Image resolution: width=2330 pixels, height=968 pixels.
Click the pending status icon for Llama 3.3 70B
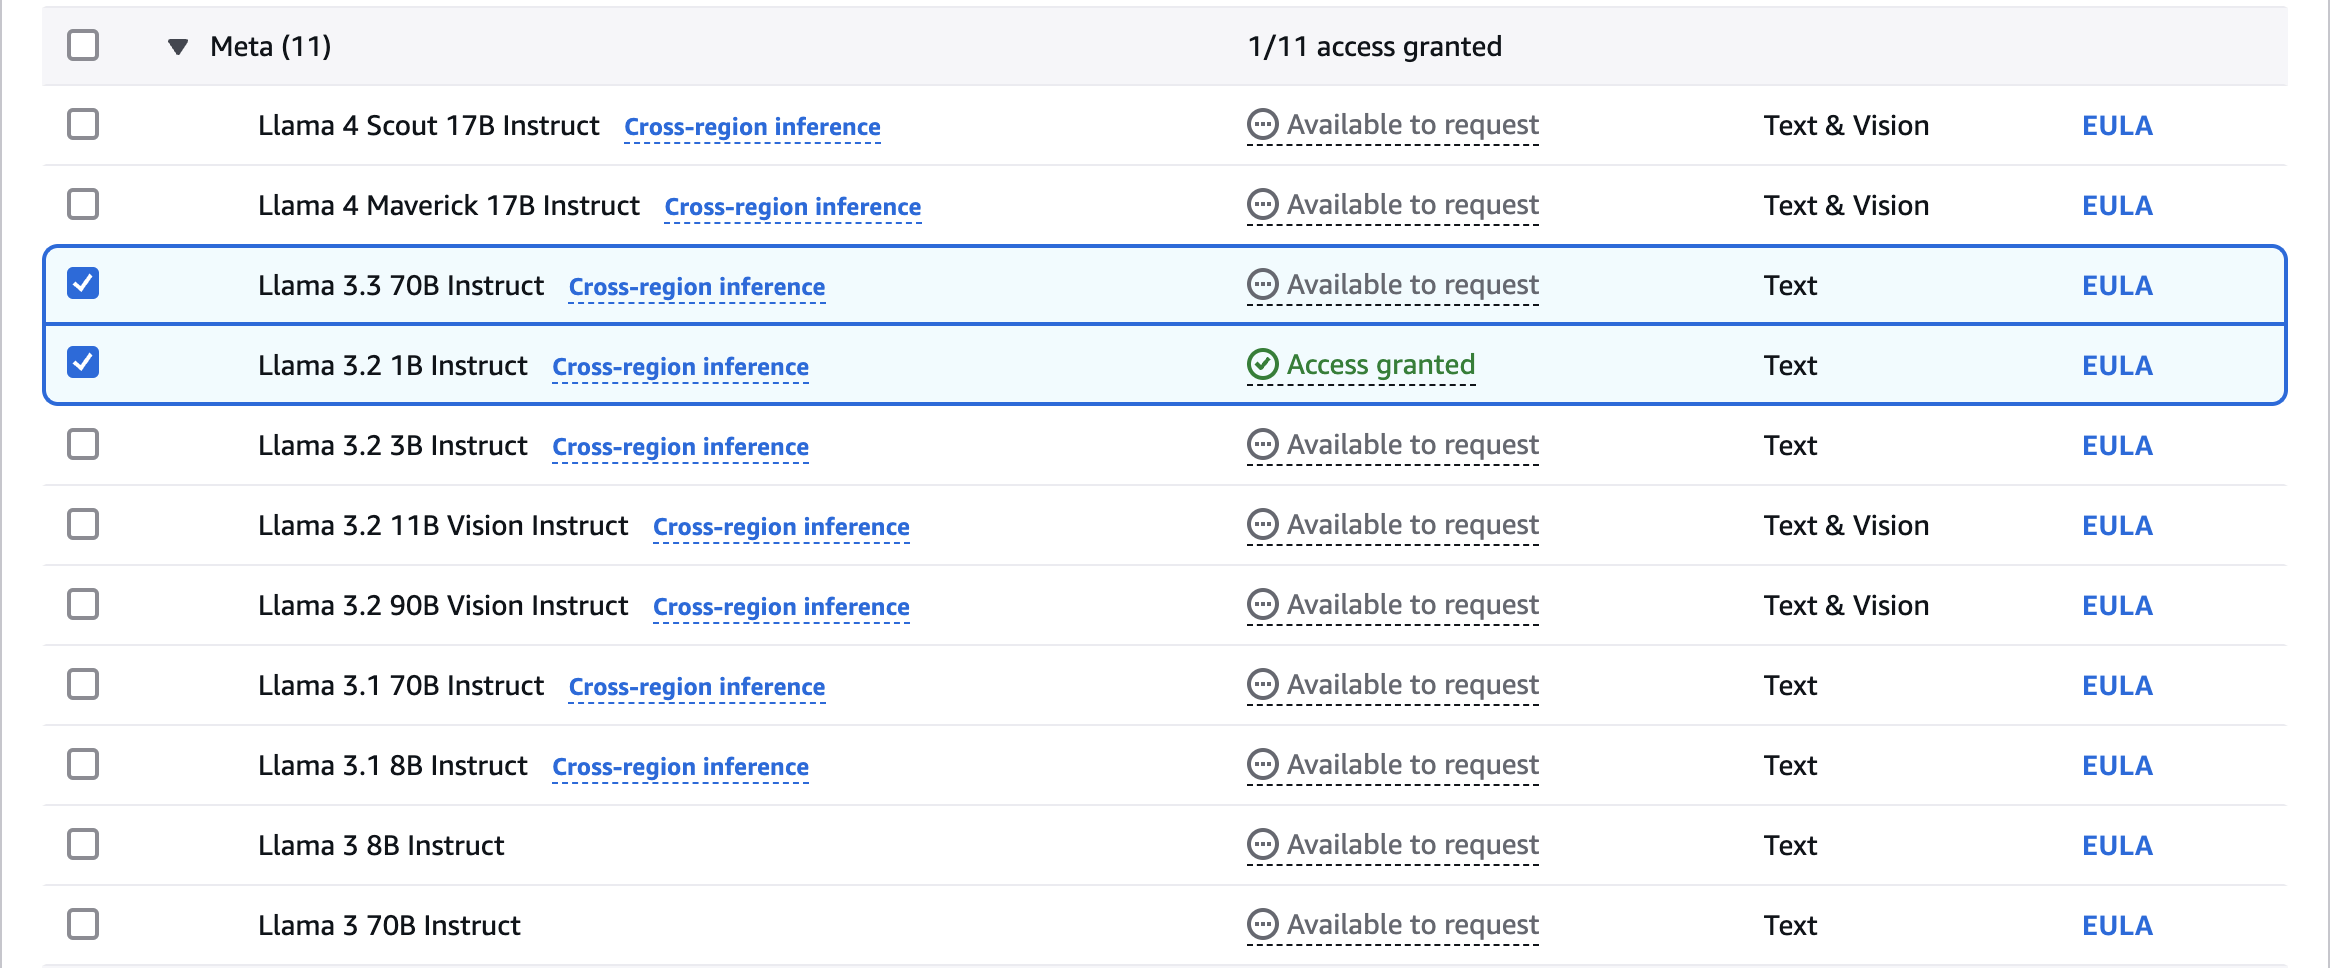[x=1263, y=285]
